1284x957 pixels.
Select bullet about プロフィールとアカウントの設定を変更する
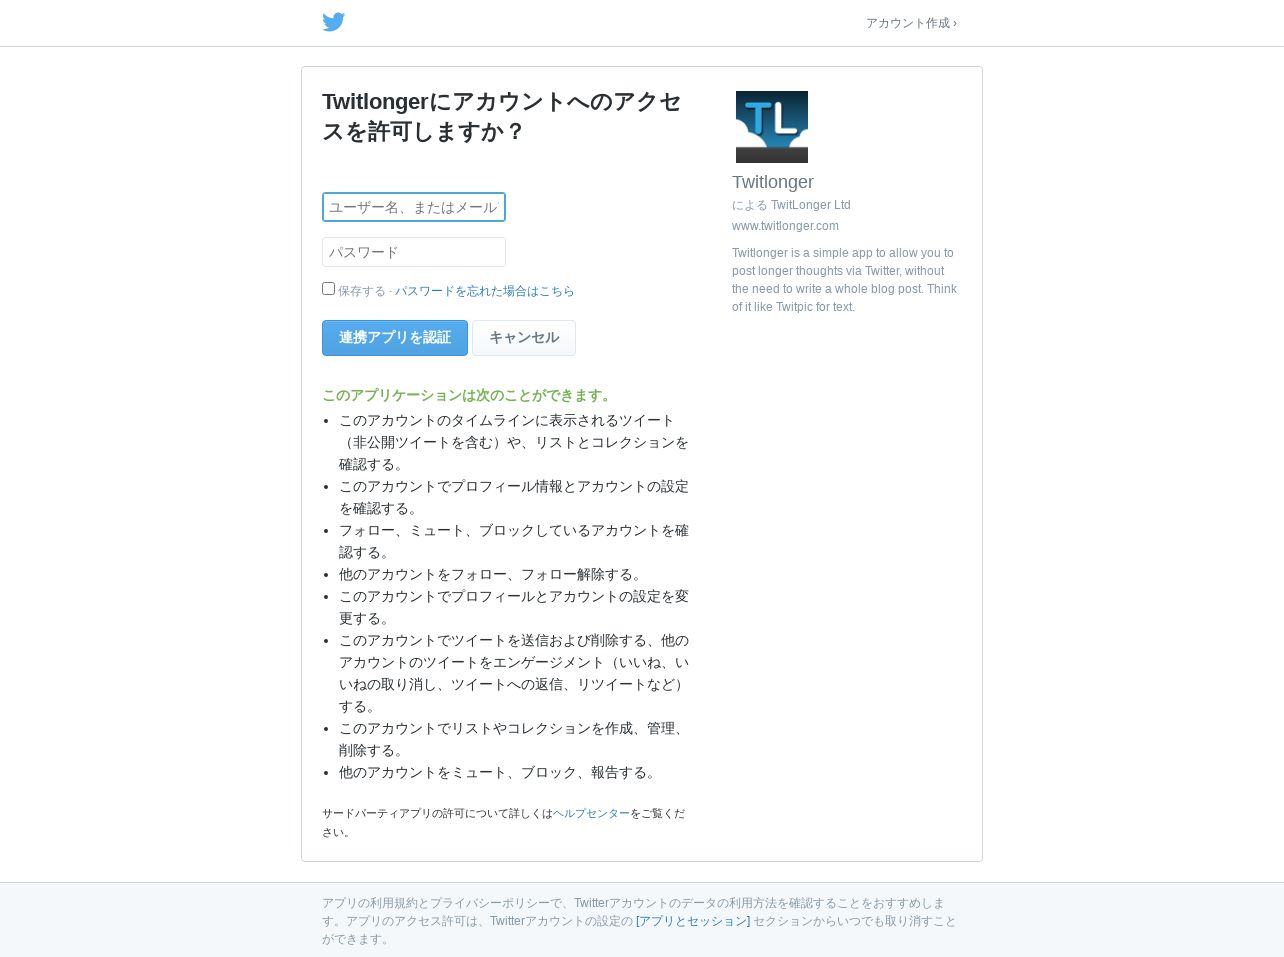tap(514, 607)
